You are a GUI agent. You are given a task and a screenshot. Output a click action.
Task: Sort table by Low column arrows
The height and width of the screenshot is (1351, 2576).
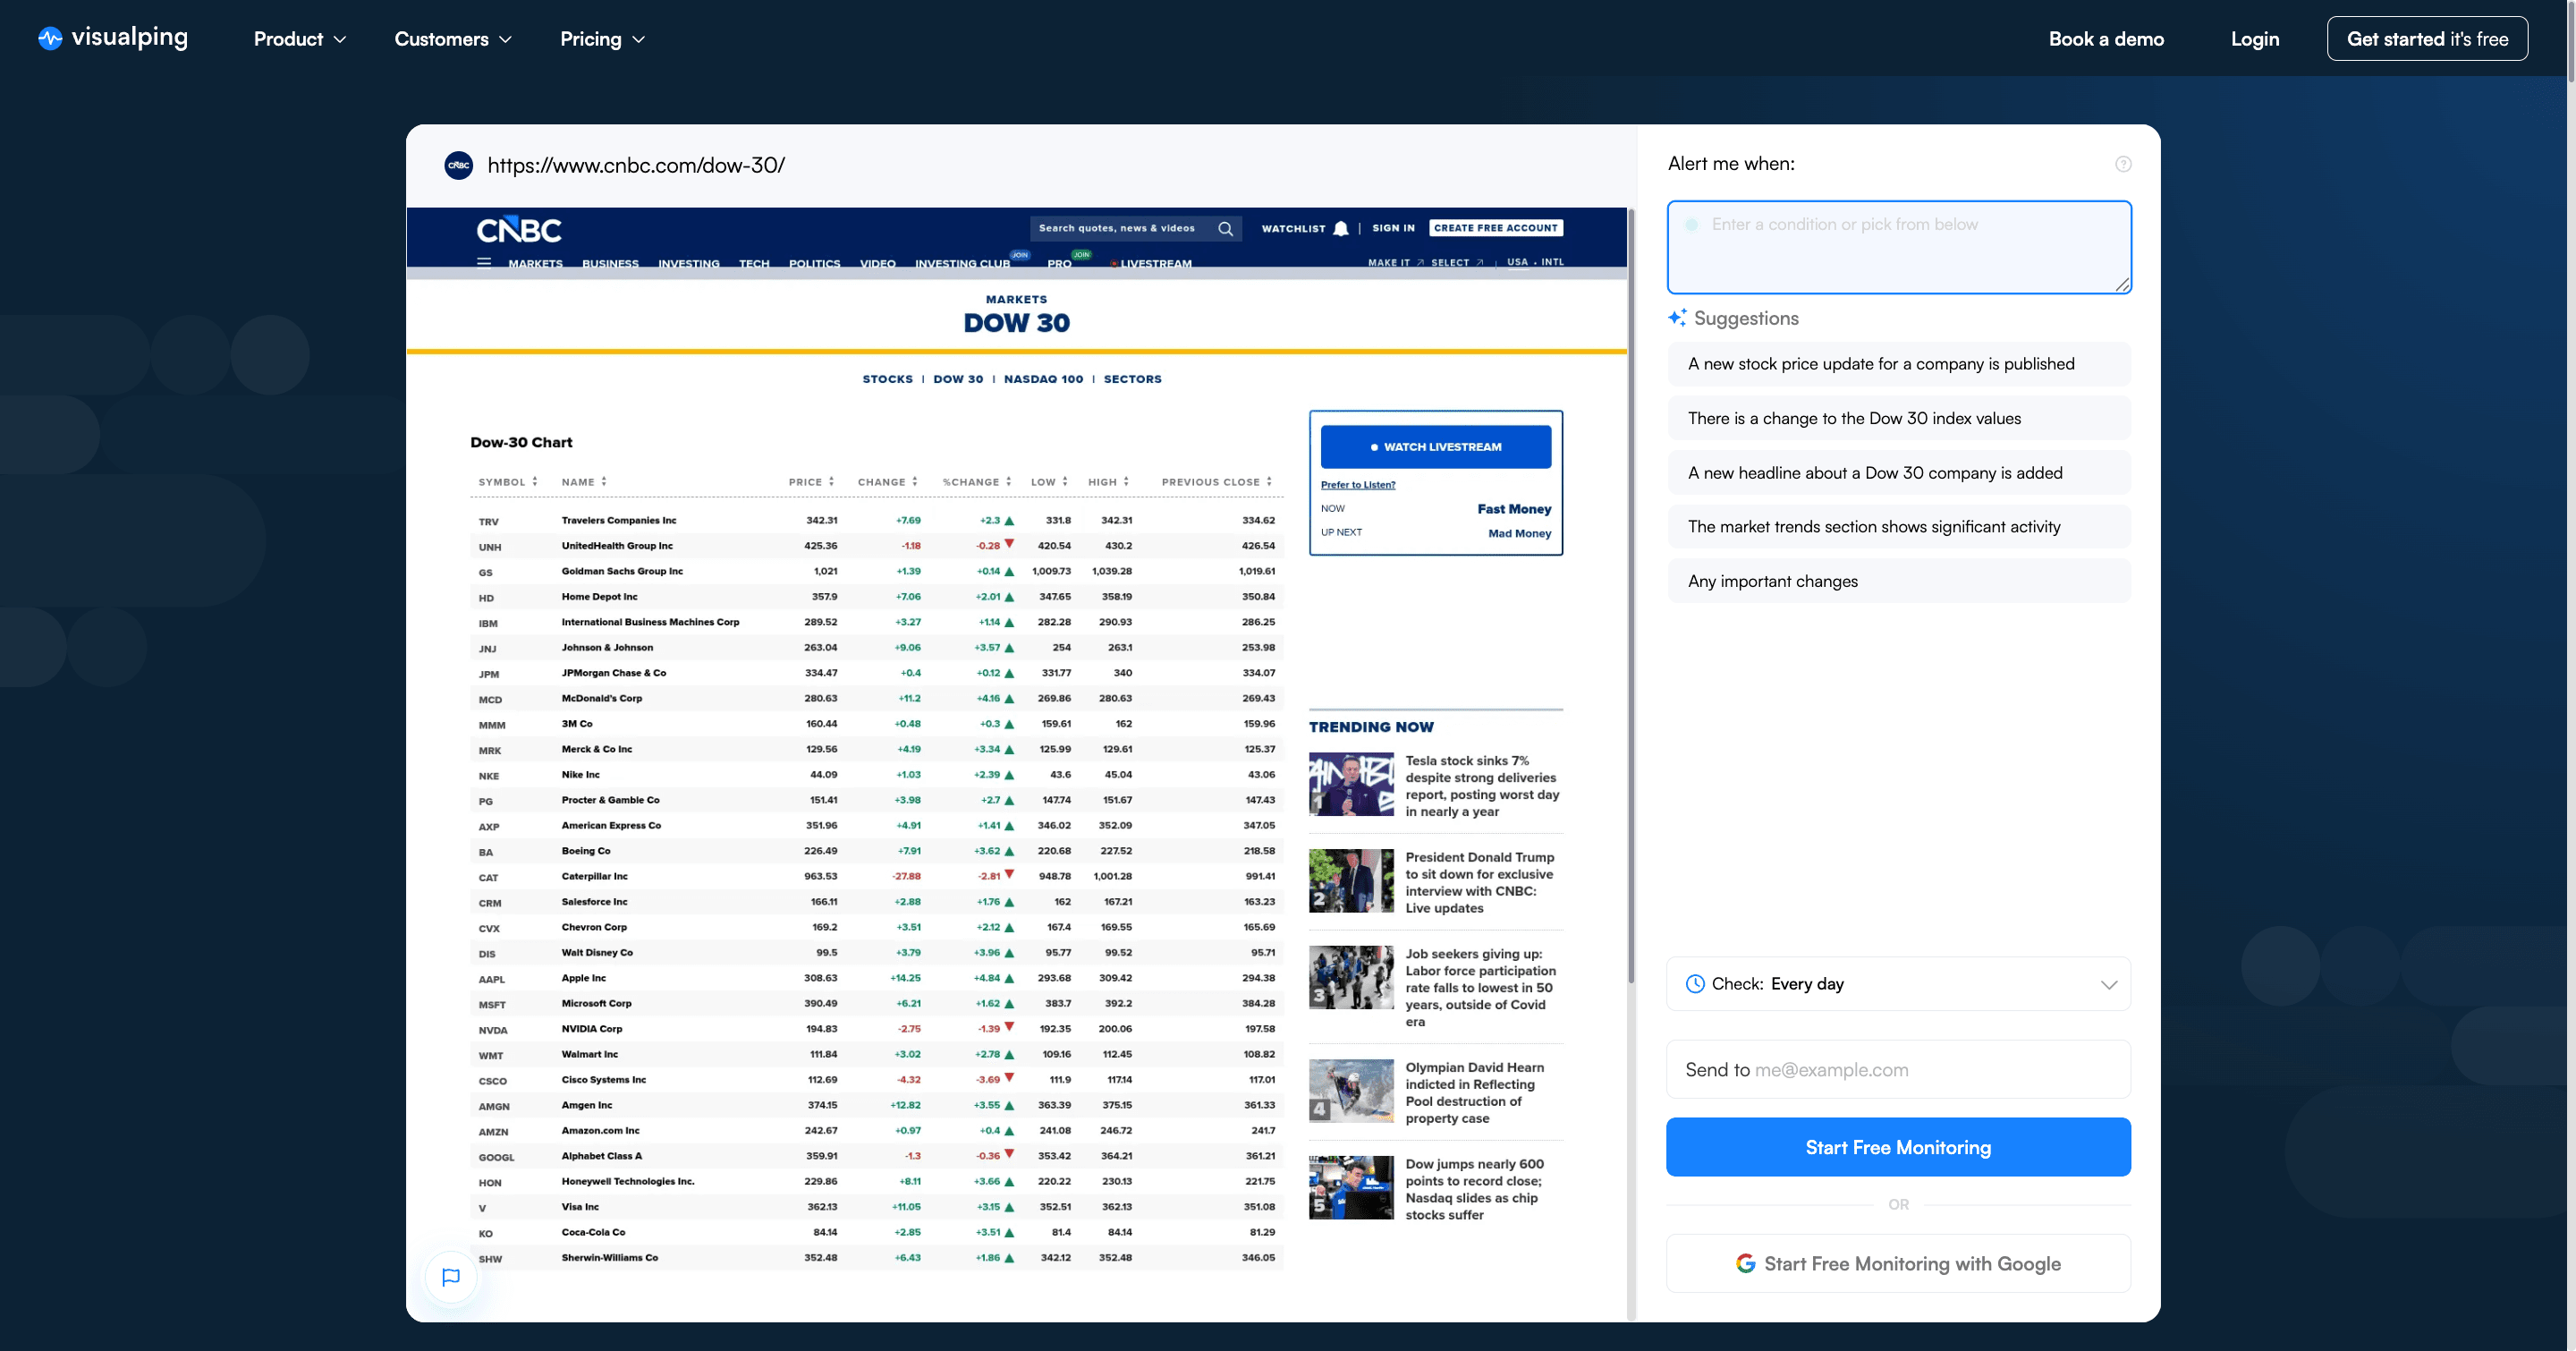1065,482
